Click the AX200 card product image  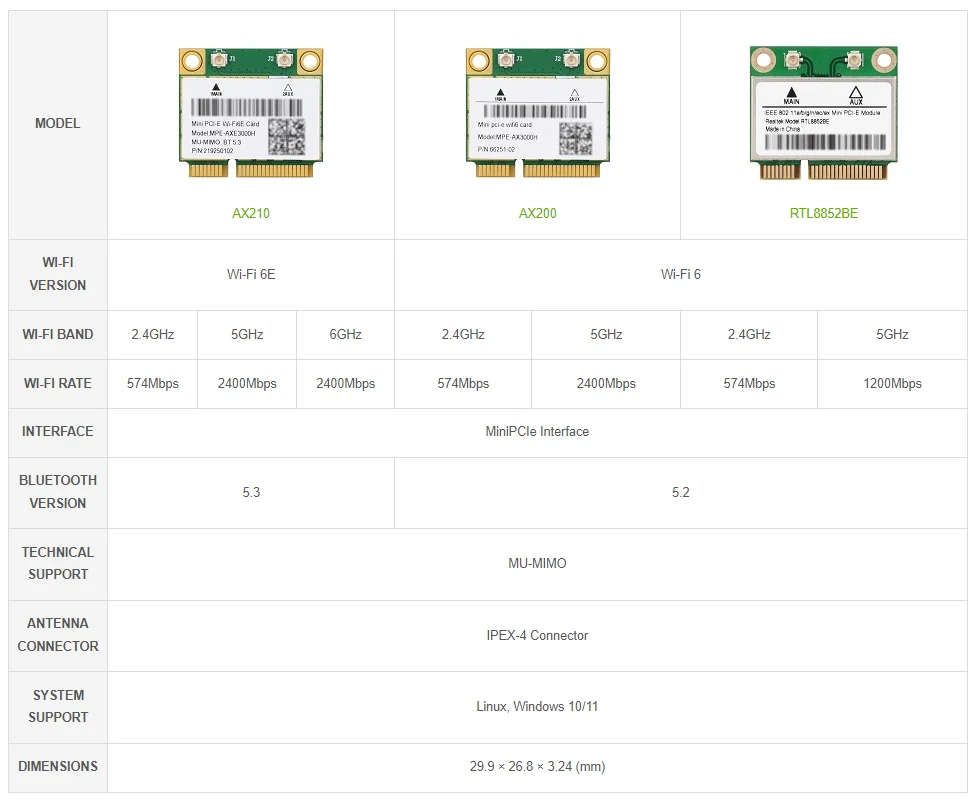[538, 112]
